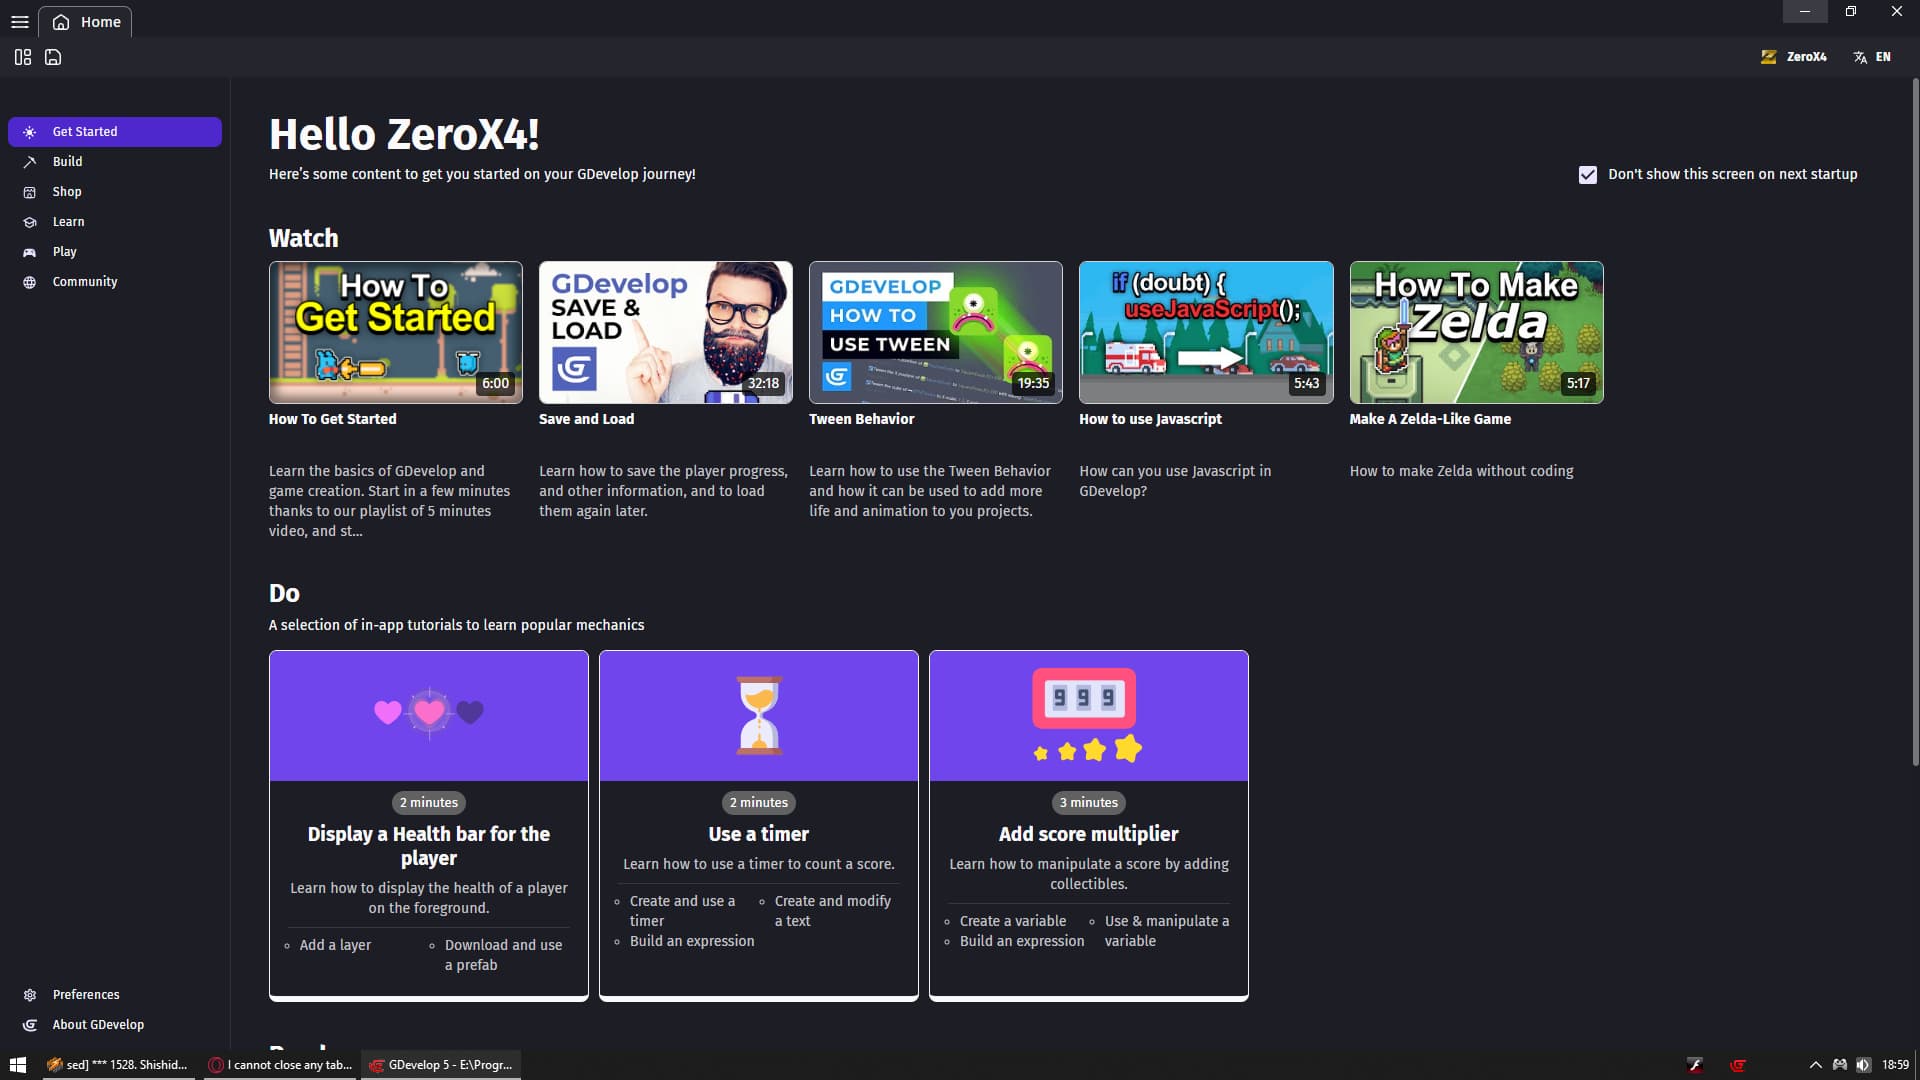1920x1080 pixels.
Task: Click the 'Hello ZeroX4!' heading
Action: [404, 135]
